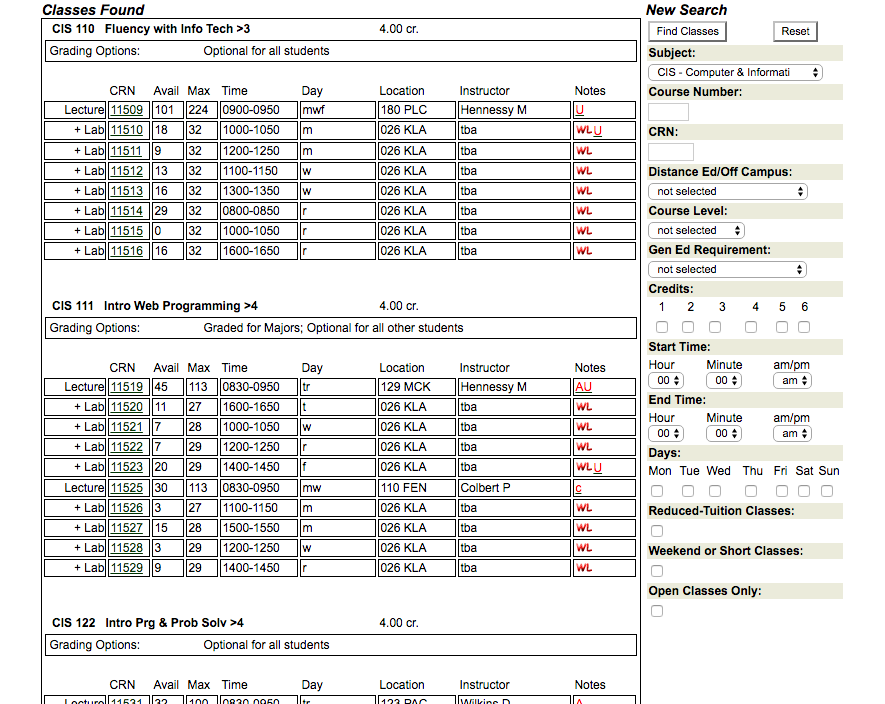Click instructor Colbert P cell
The width and height of the screenshot is (885, 704).
coord(514,488)
